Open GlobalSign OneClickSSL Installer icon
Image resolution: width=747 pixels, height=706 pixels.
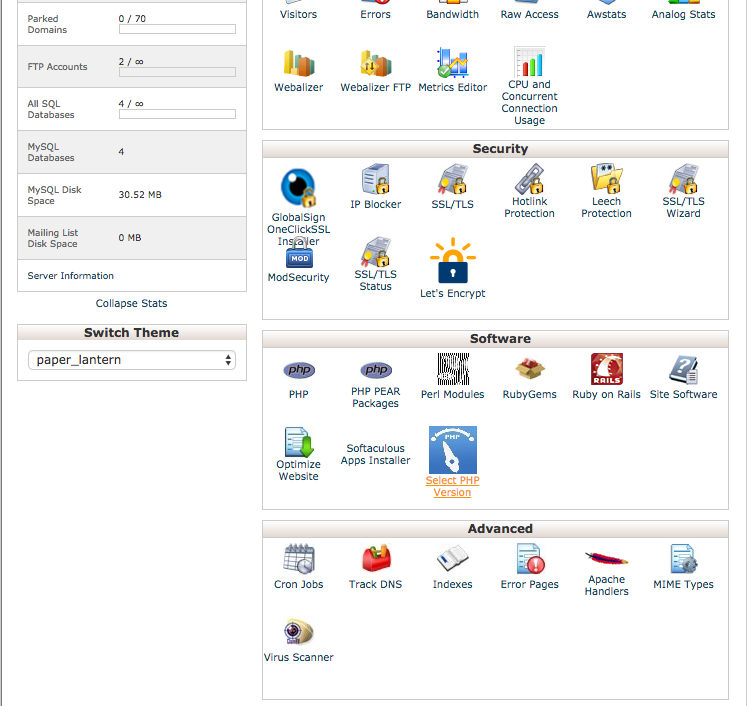tap(299, 187)
